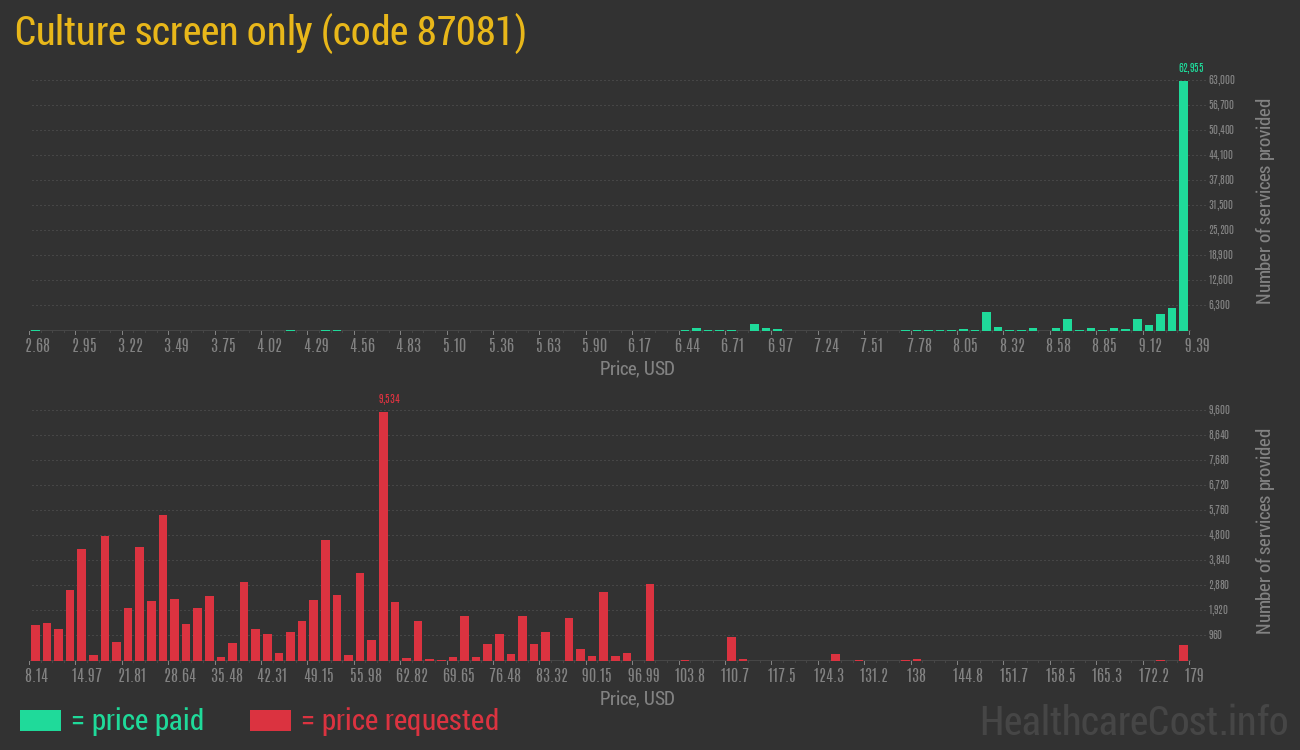Select the 9.39 tick on upper price axis
Image resolution: width=1300 pixels, height=750 pixels.
1196,346
